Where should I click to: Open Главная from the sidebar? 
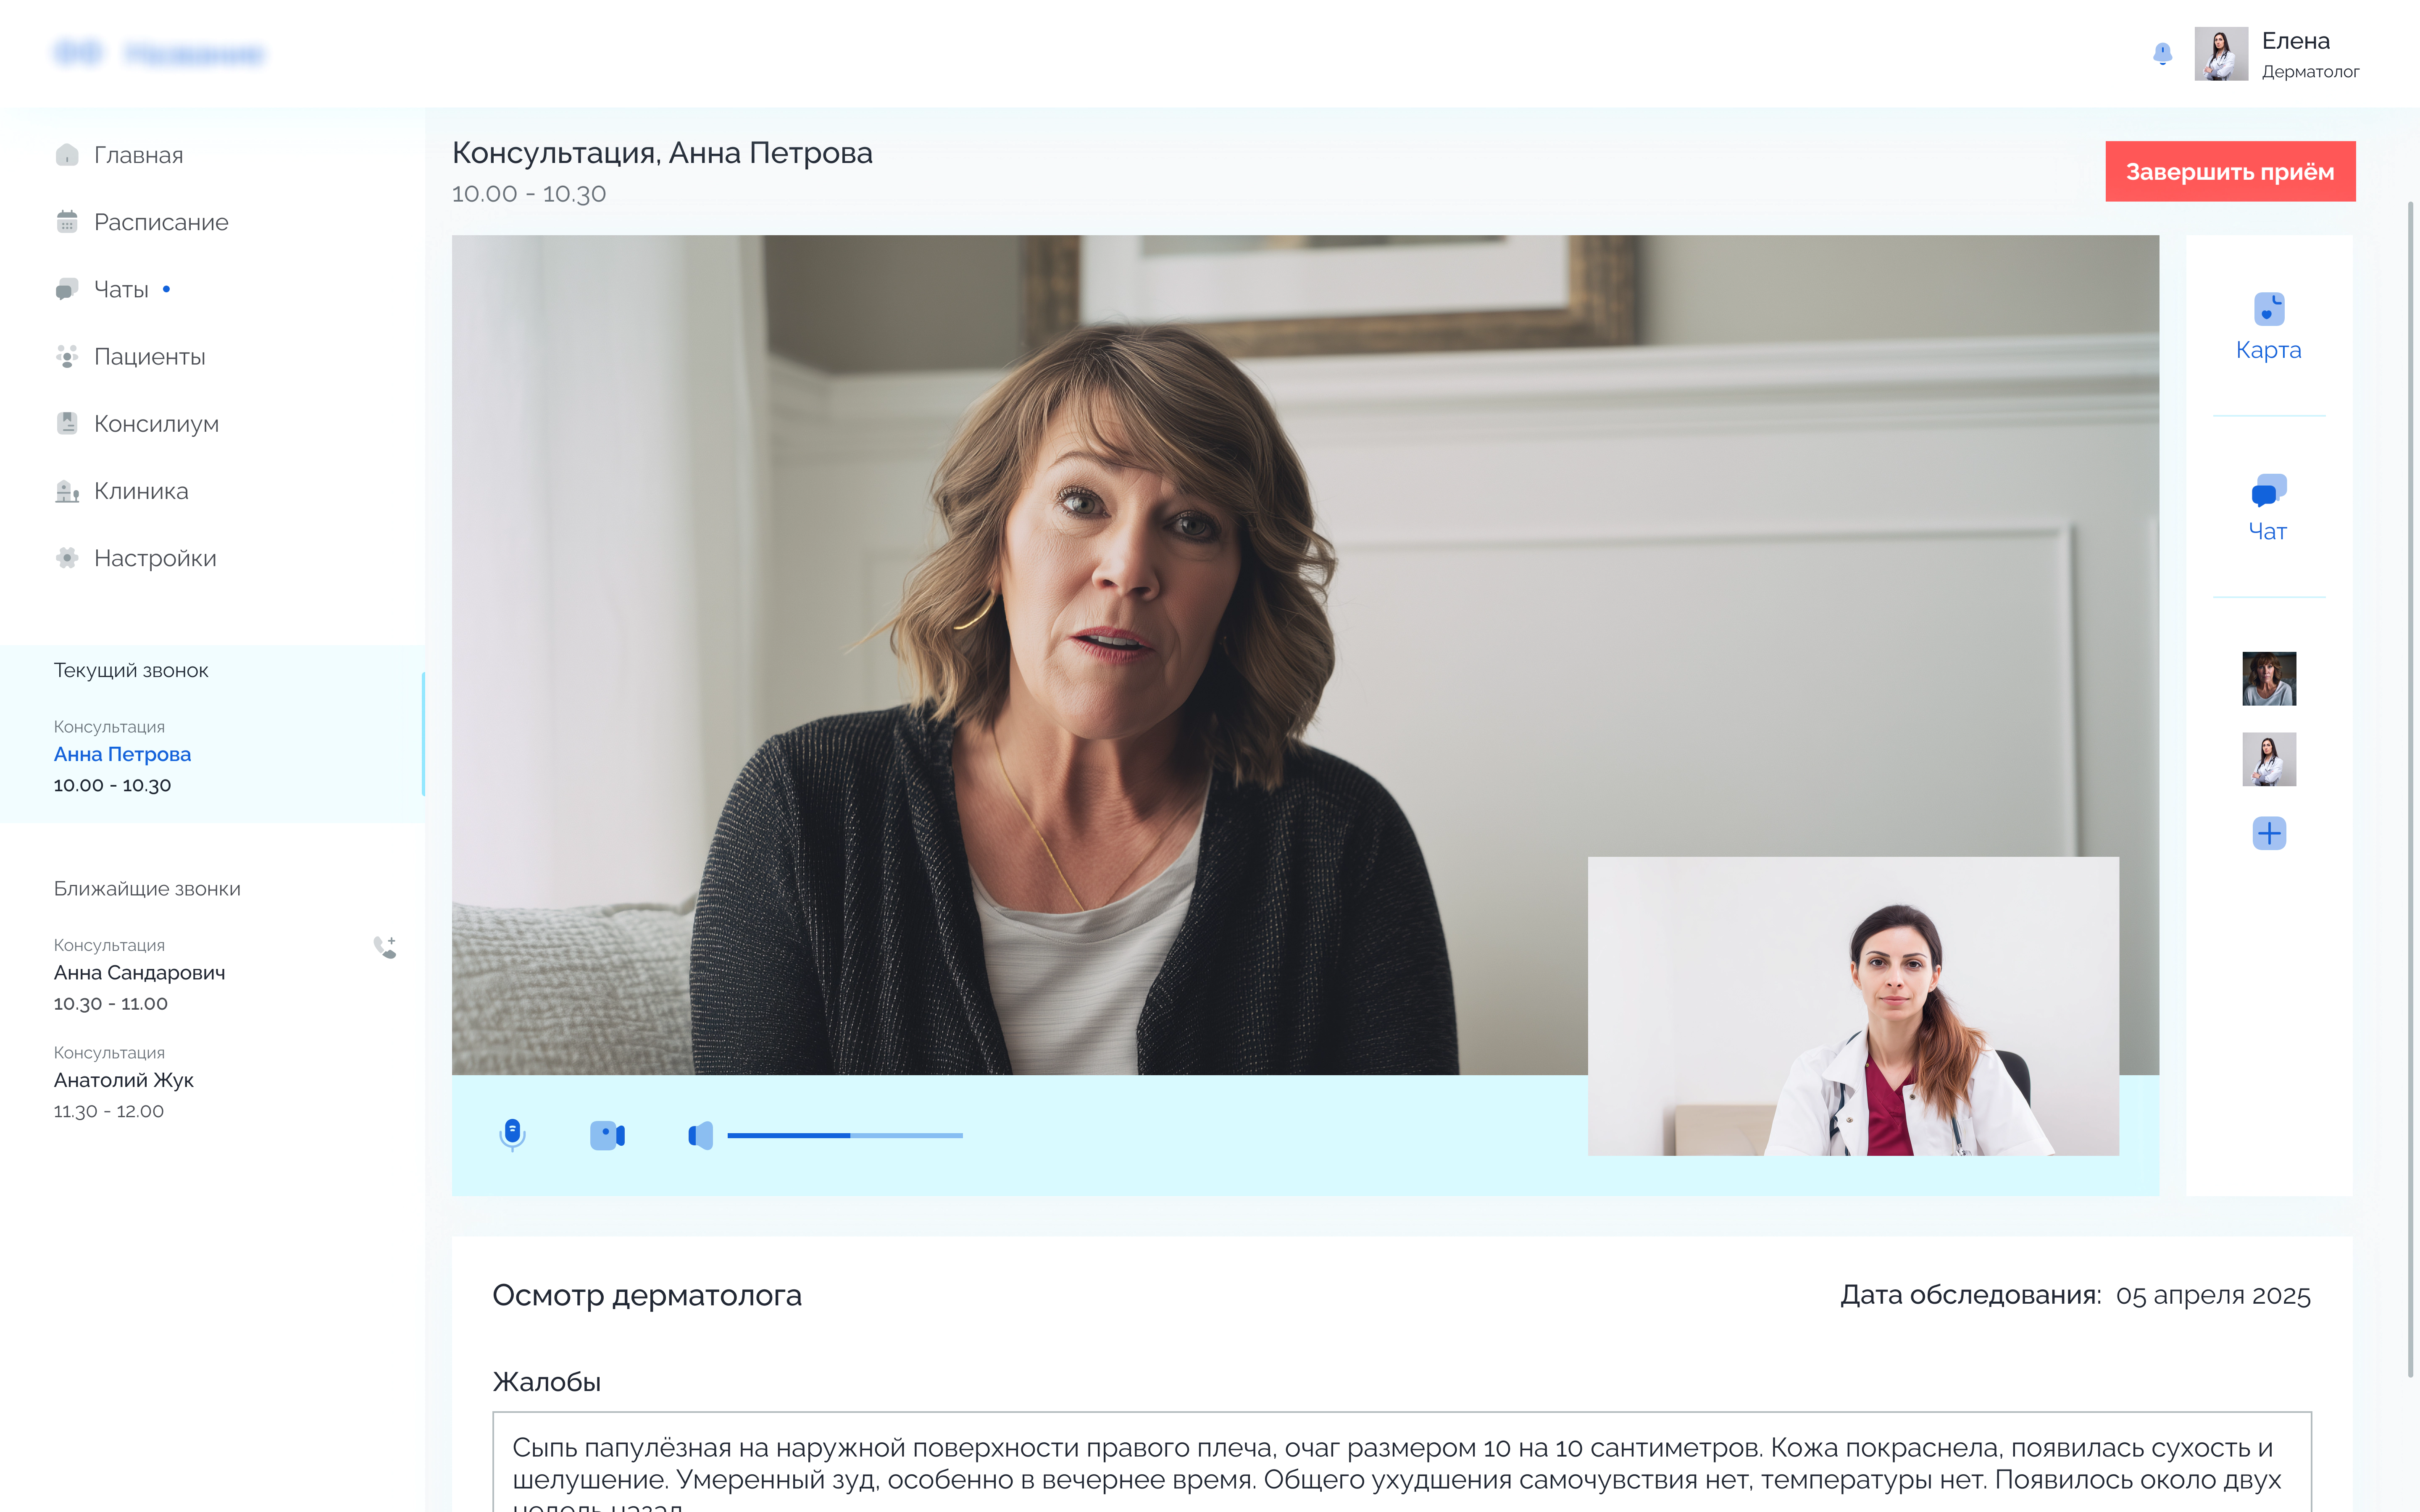(138, 155)
